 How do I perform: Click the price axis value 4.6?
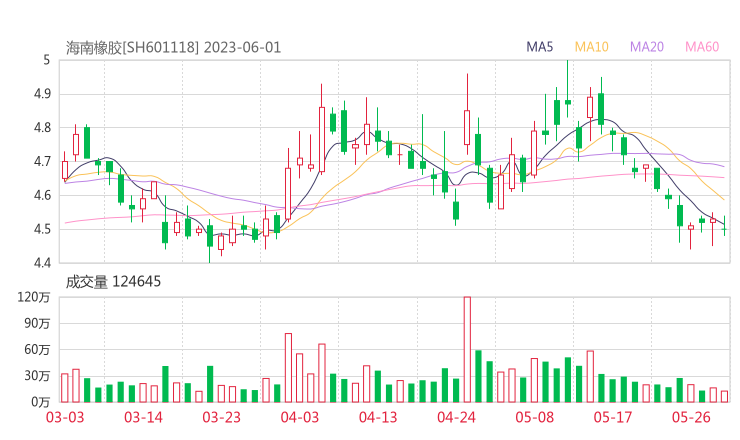42,195
